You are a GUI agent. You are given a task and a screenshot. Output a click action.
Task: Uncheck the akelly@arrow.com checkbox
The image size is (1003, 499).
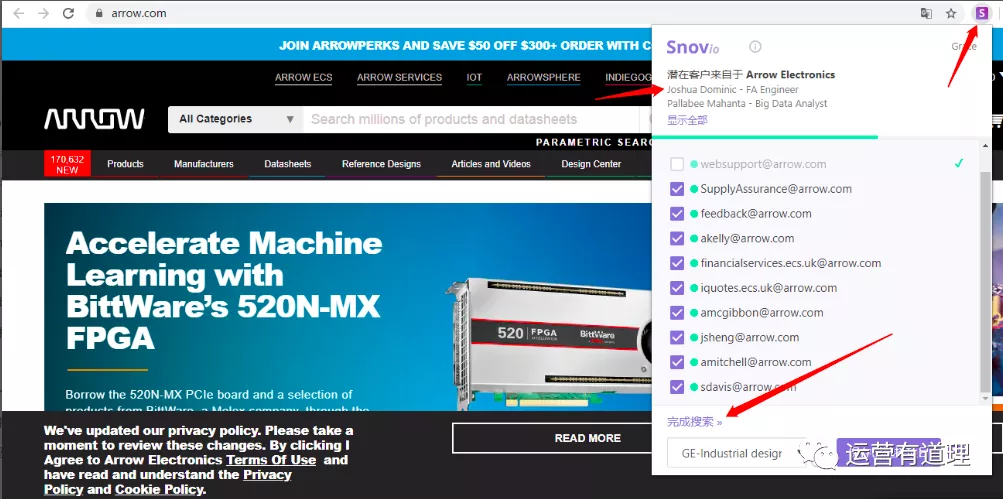678,238
